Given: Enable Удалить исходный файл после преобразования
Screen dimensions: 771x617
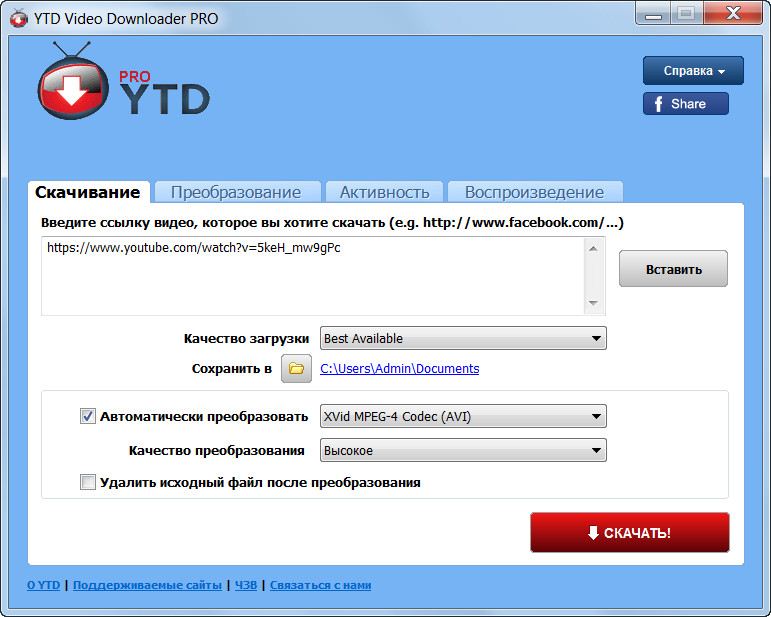Looking at the screenshot, I should coord(88,482).
